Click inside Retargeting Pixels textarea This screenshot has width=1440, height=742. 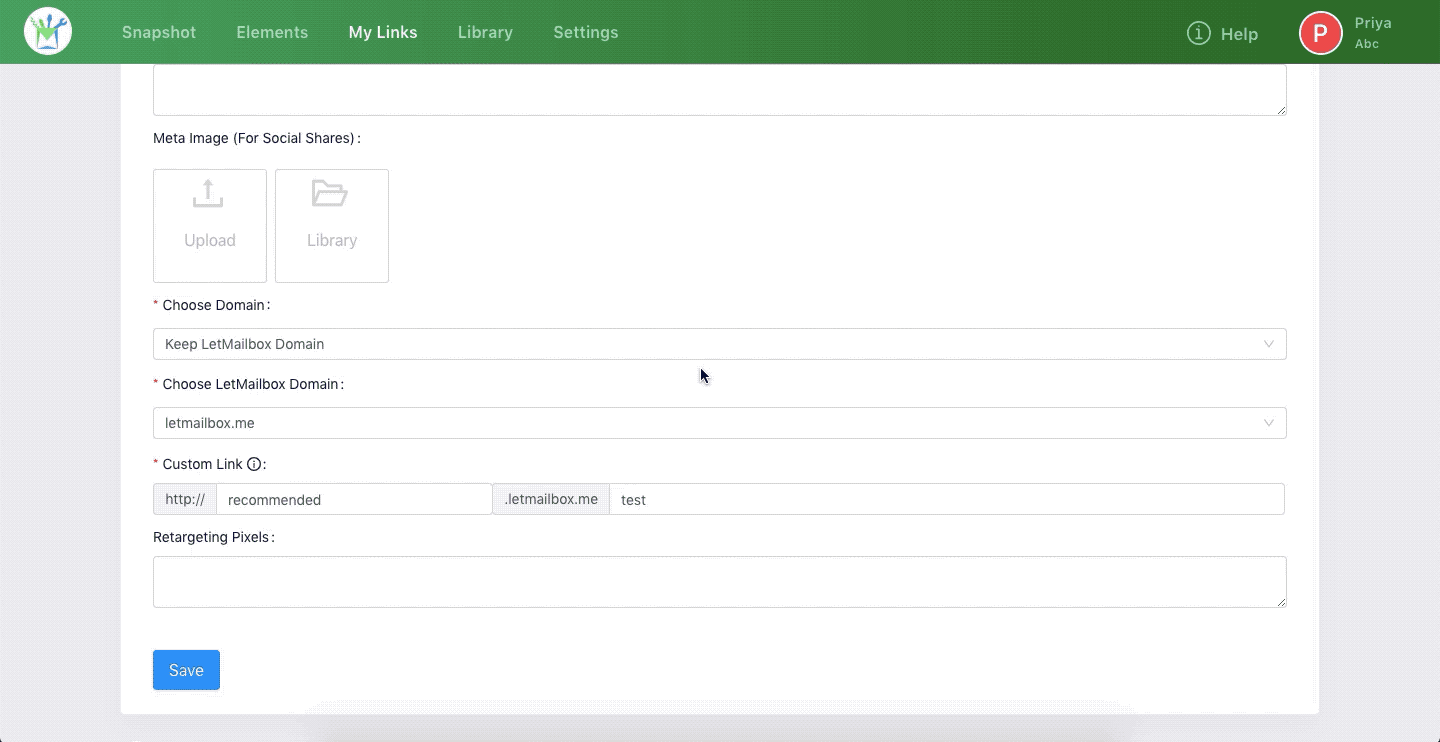click(x=720, y=582)
